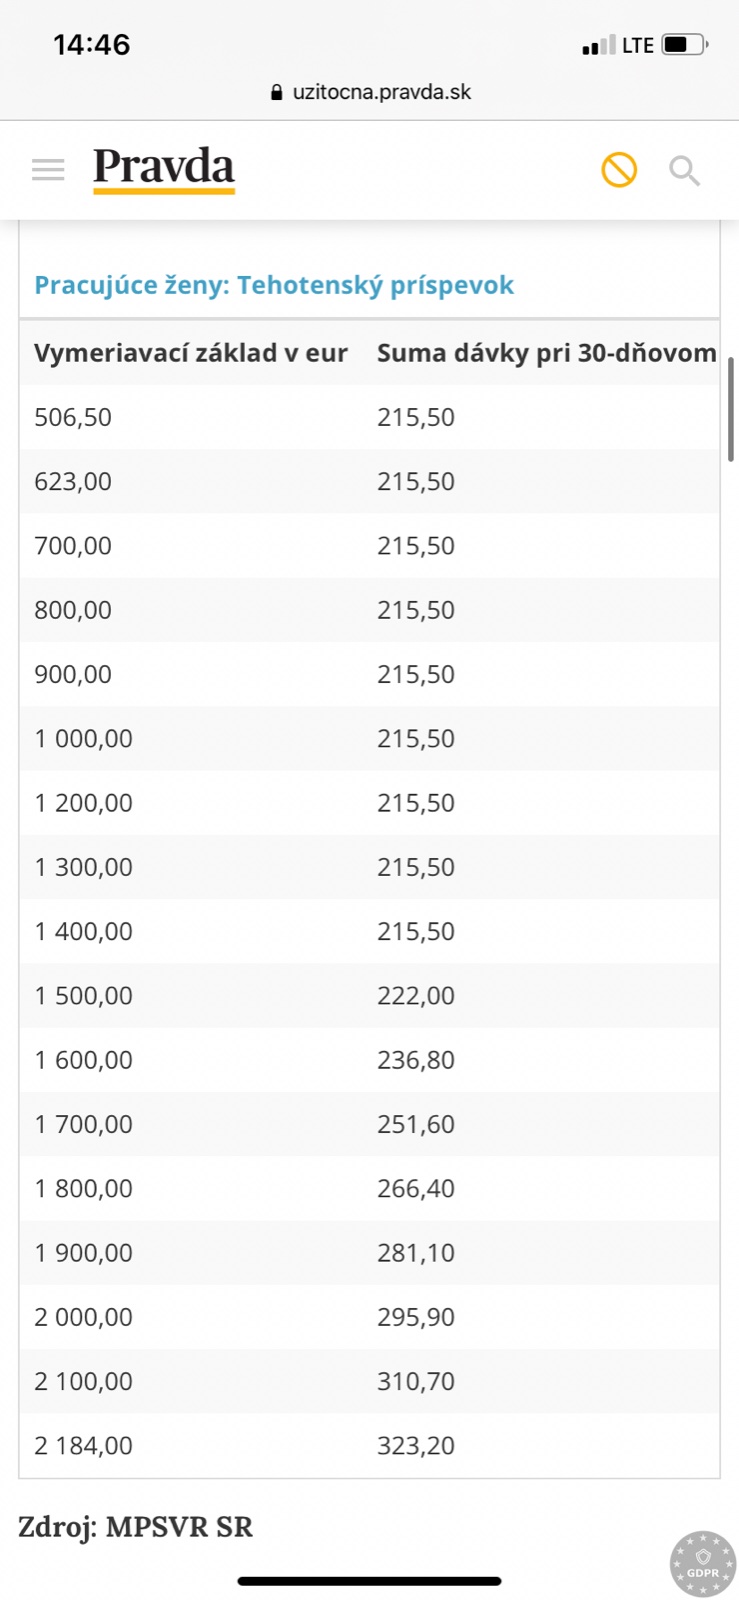The width and height of the screenshot is (739, 1600).
Task: Tap the 14:46 clock in status bar
Action: 92,45
